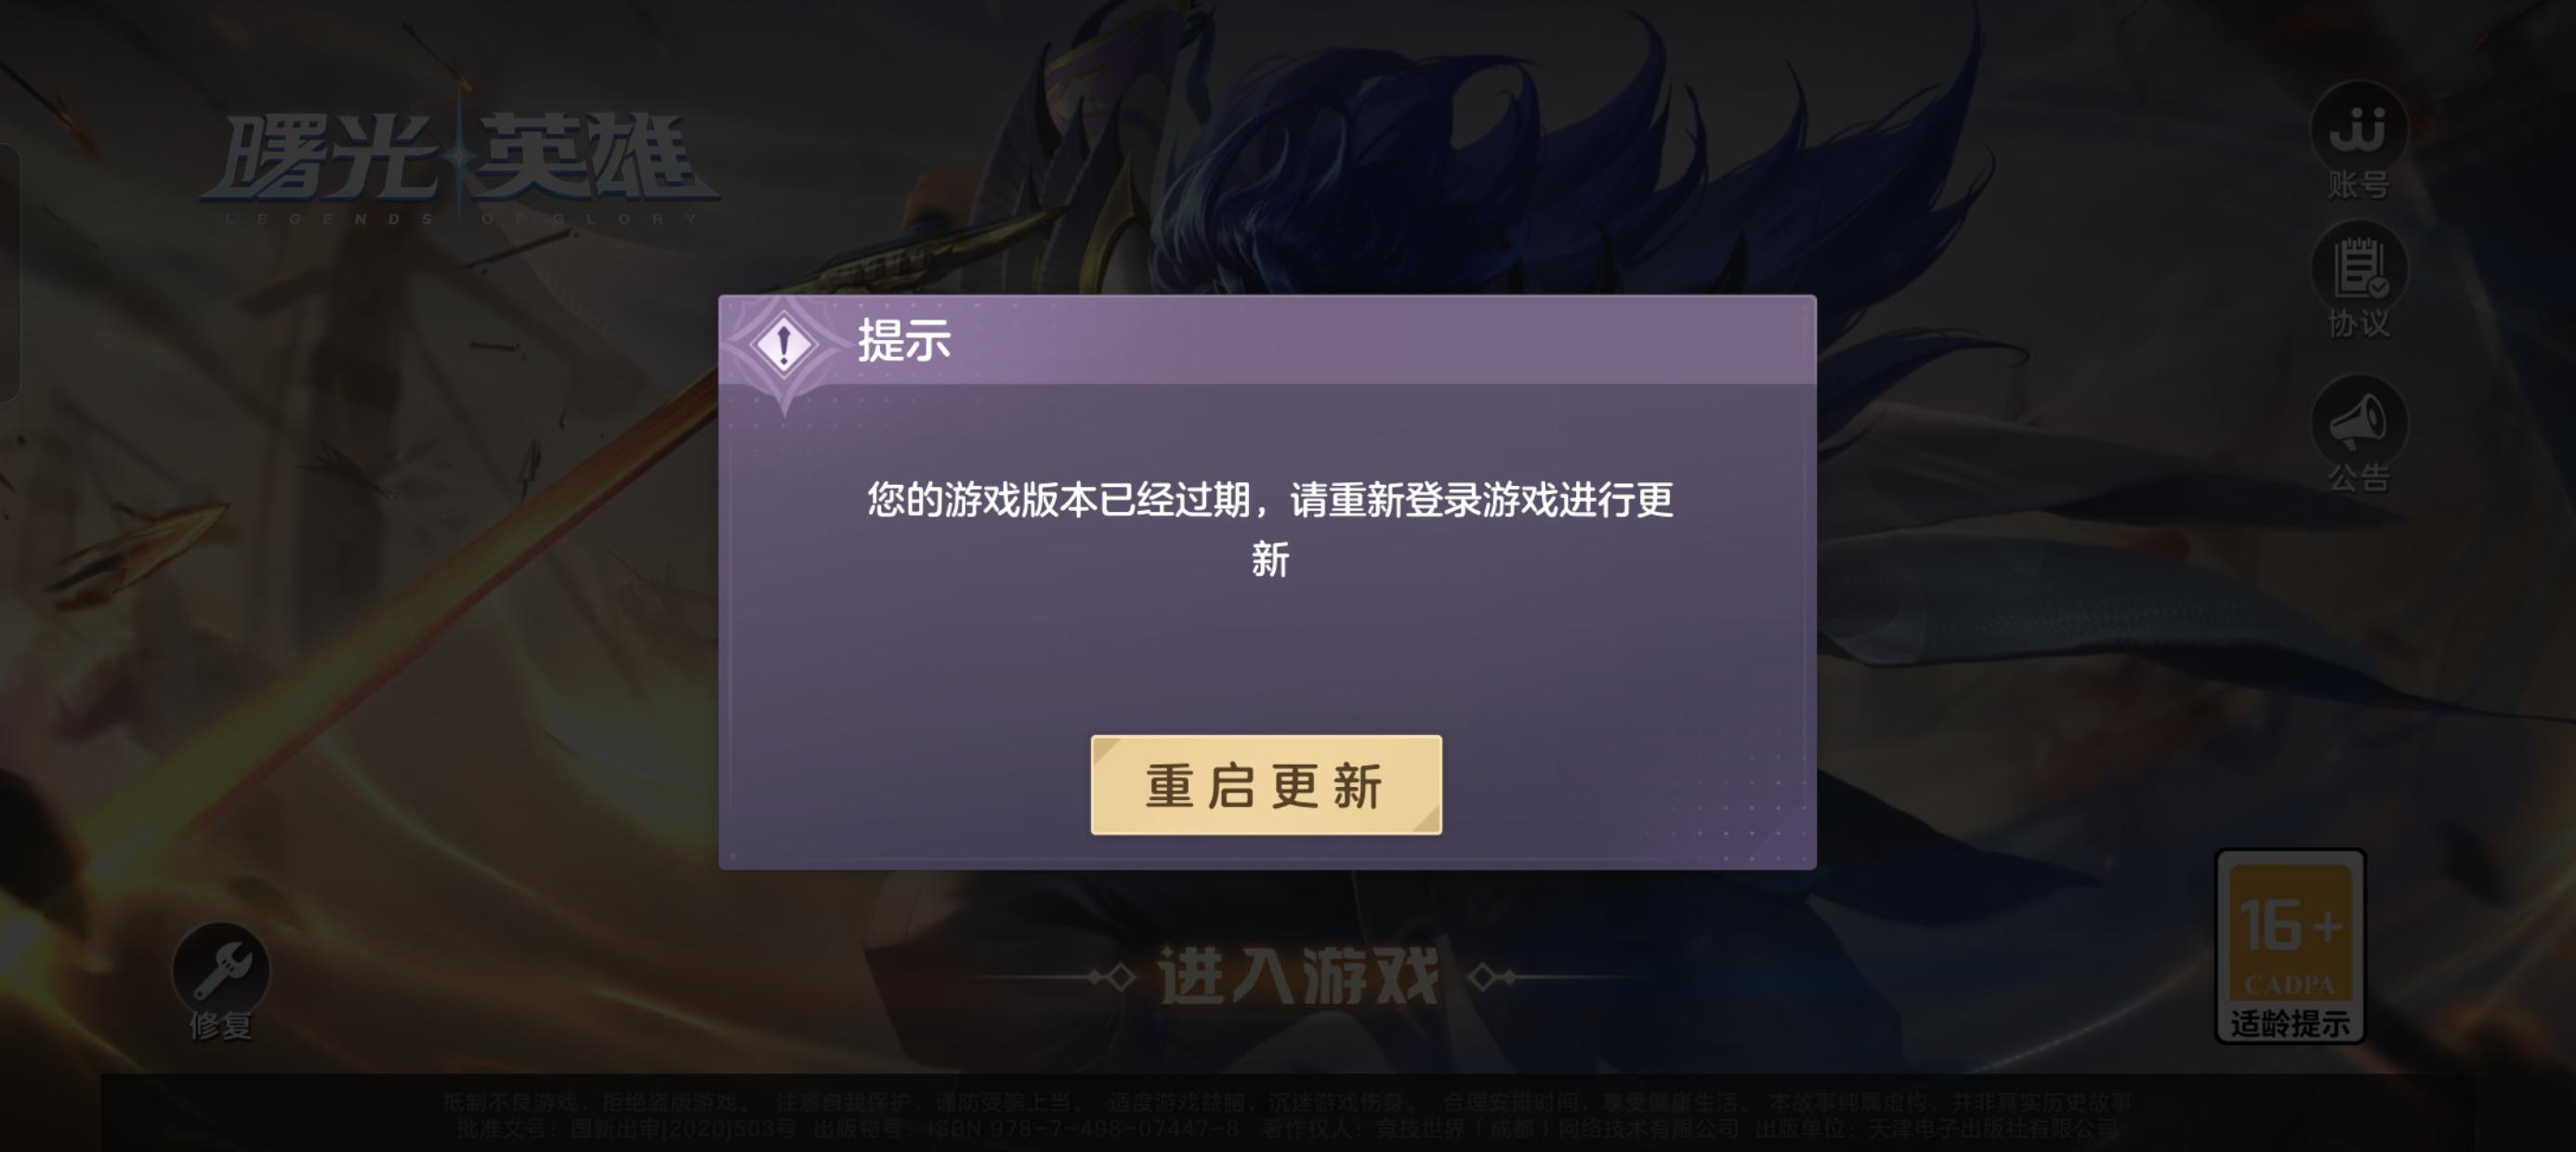Open the 公告 announcement megaphone icon
Image resolution: width=2576 pixels, height=1152 pixels.
2359,422
